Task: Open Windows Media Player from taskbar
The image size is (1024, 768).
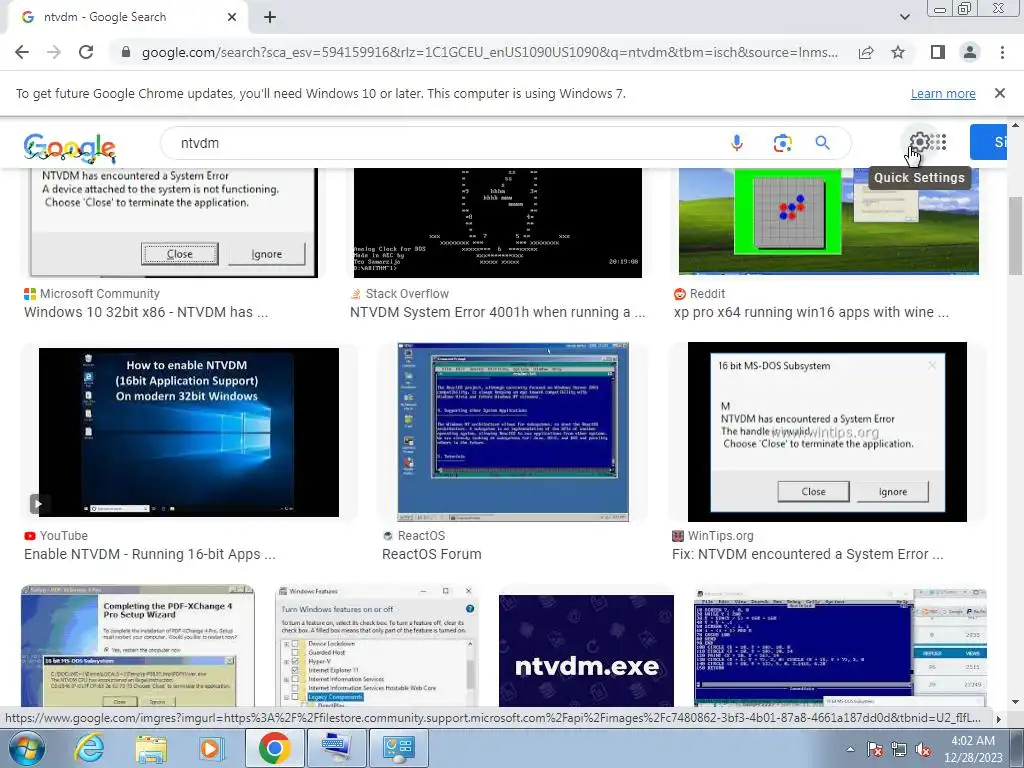Action: (210, 748)
